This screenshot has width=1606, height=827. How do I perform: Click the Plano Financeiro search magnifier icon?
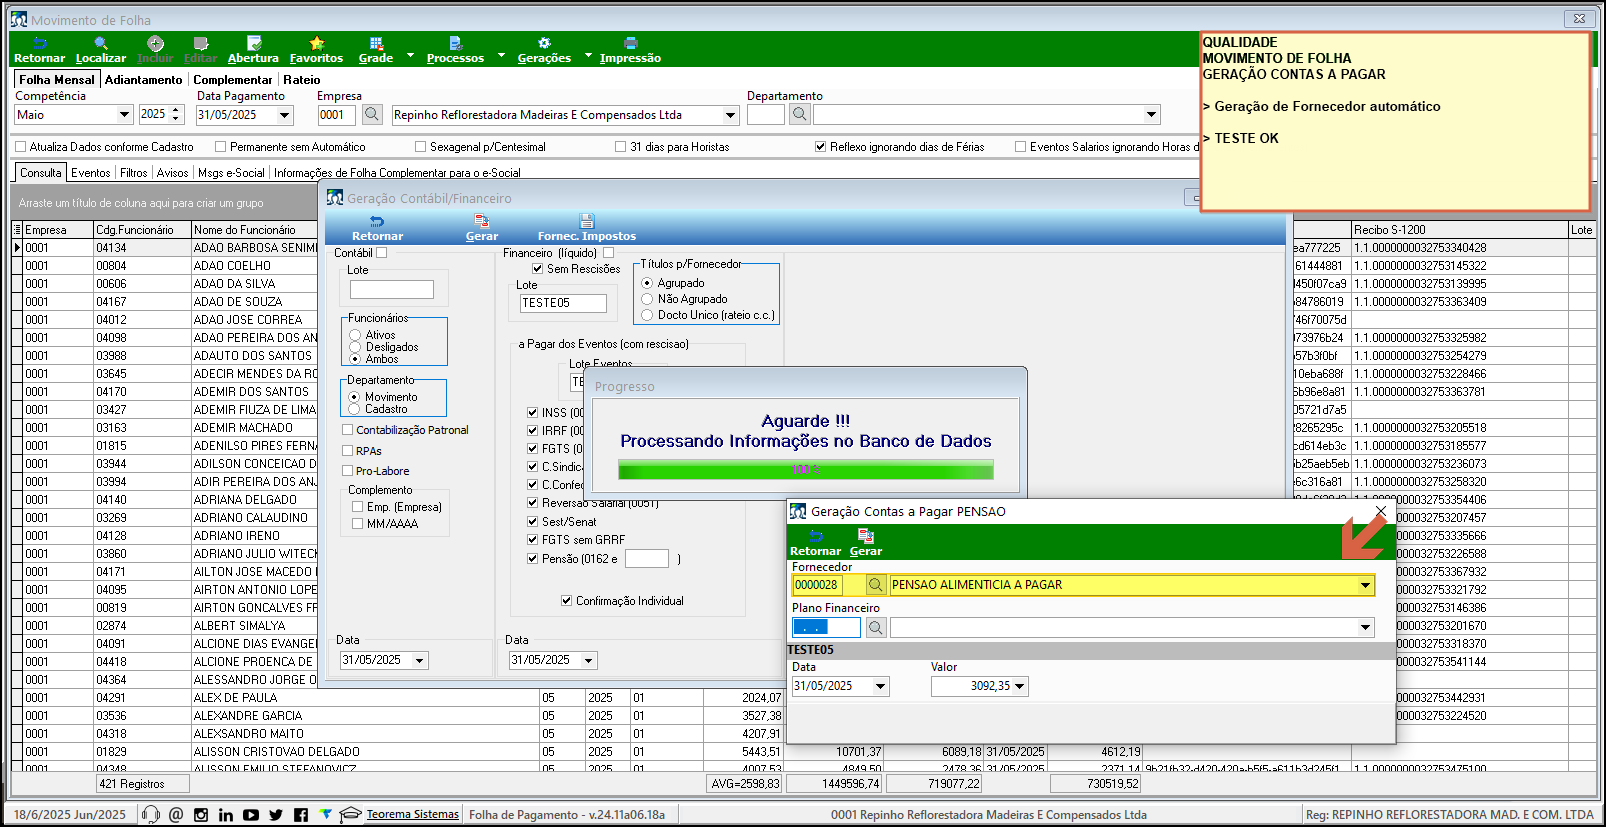pyautogui.click(x=875, y=628)
